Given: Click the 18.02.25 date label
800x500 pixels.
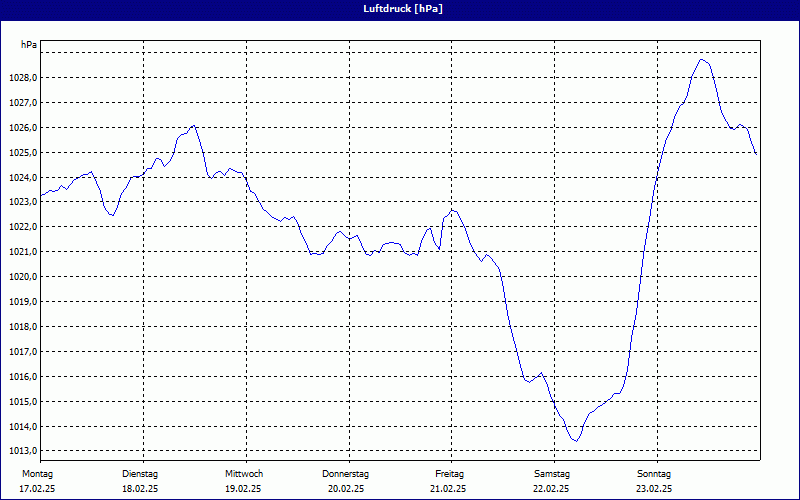Looking at the screenshot, I should point(140,489).
